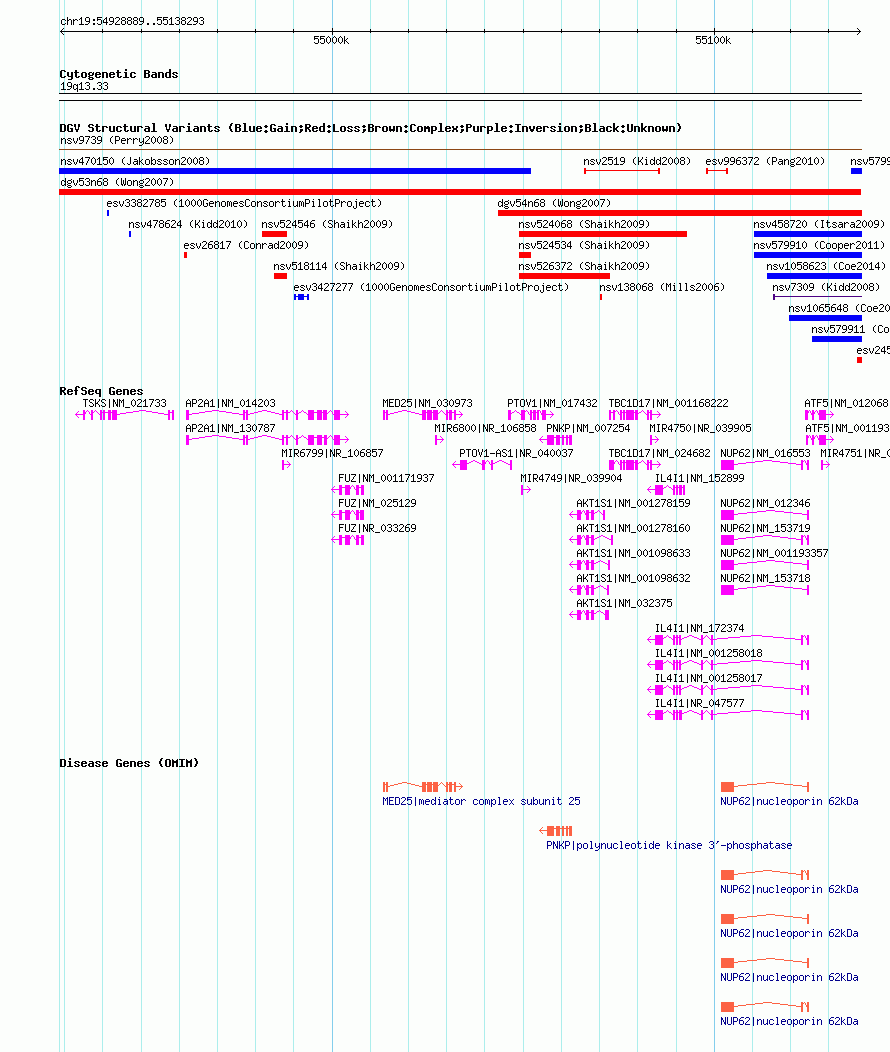Image resolution: width=890 pixels, height=1052 pixels.
Task: Click the Cytogenetic Bands track title
Action: coord(119,74)
